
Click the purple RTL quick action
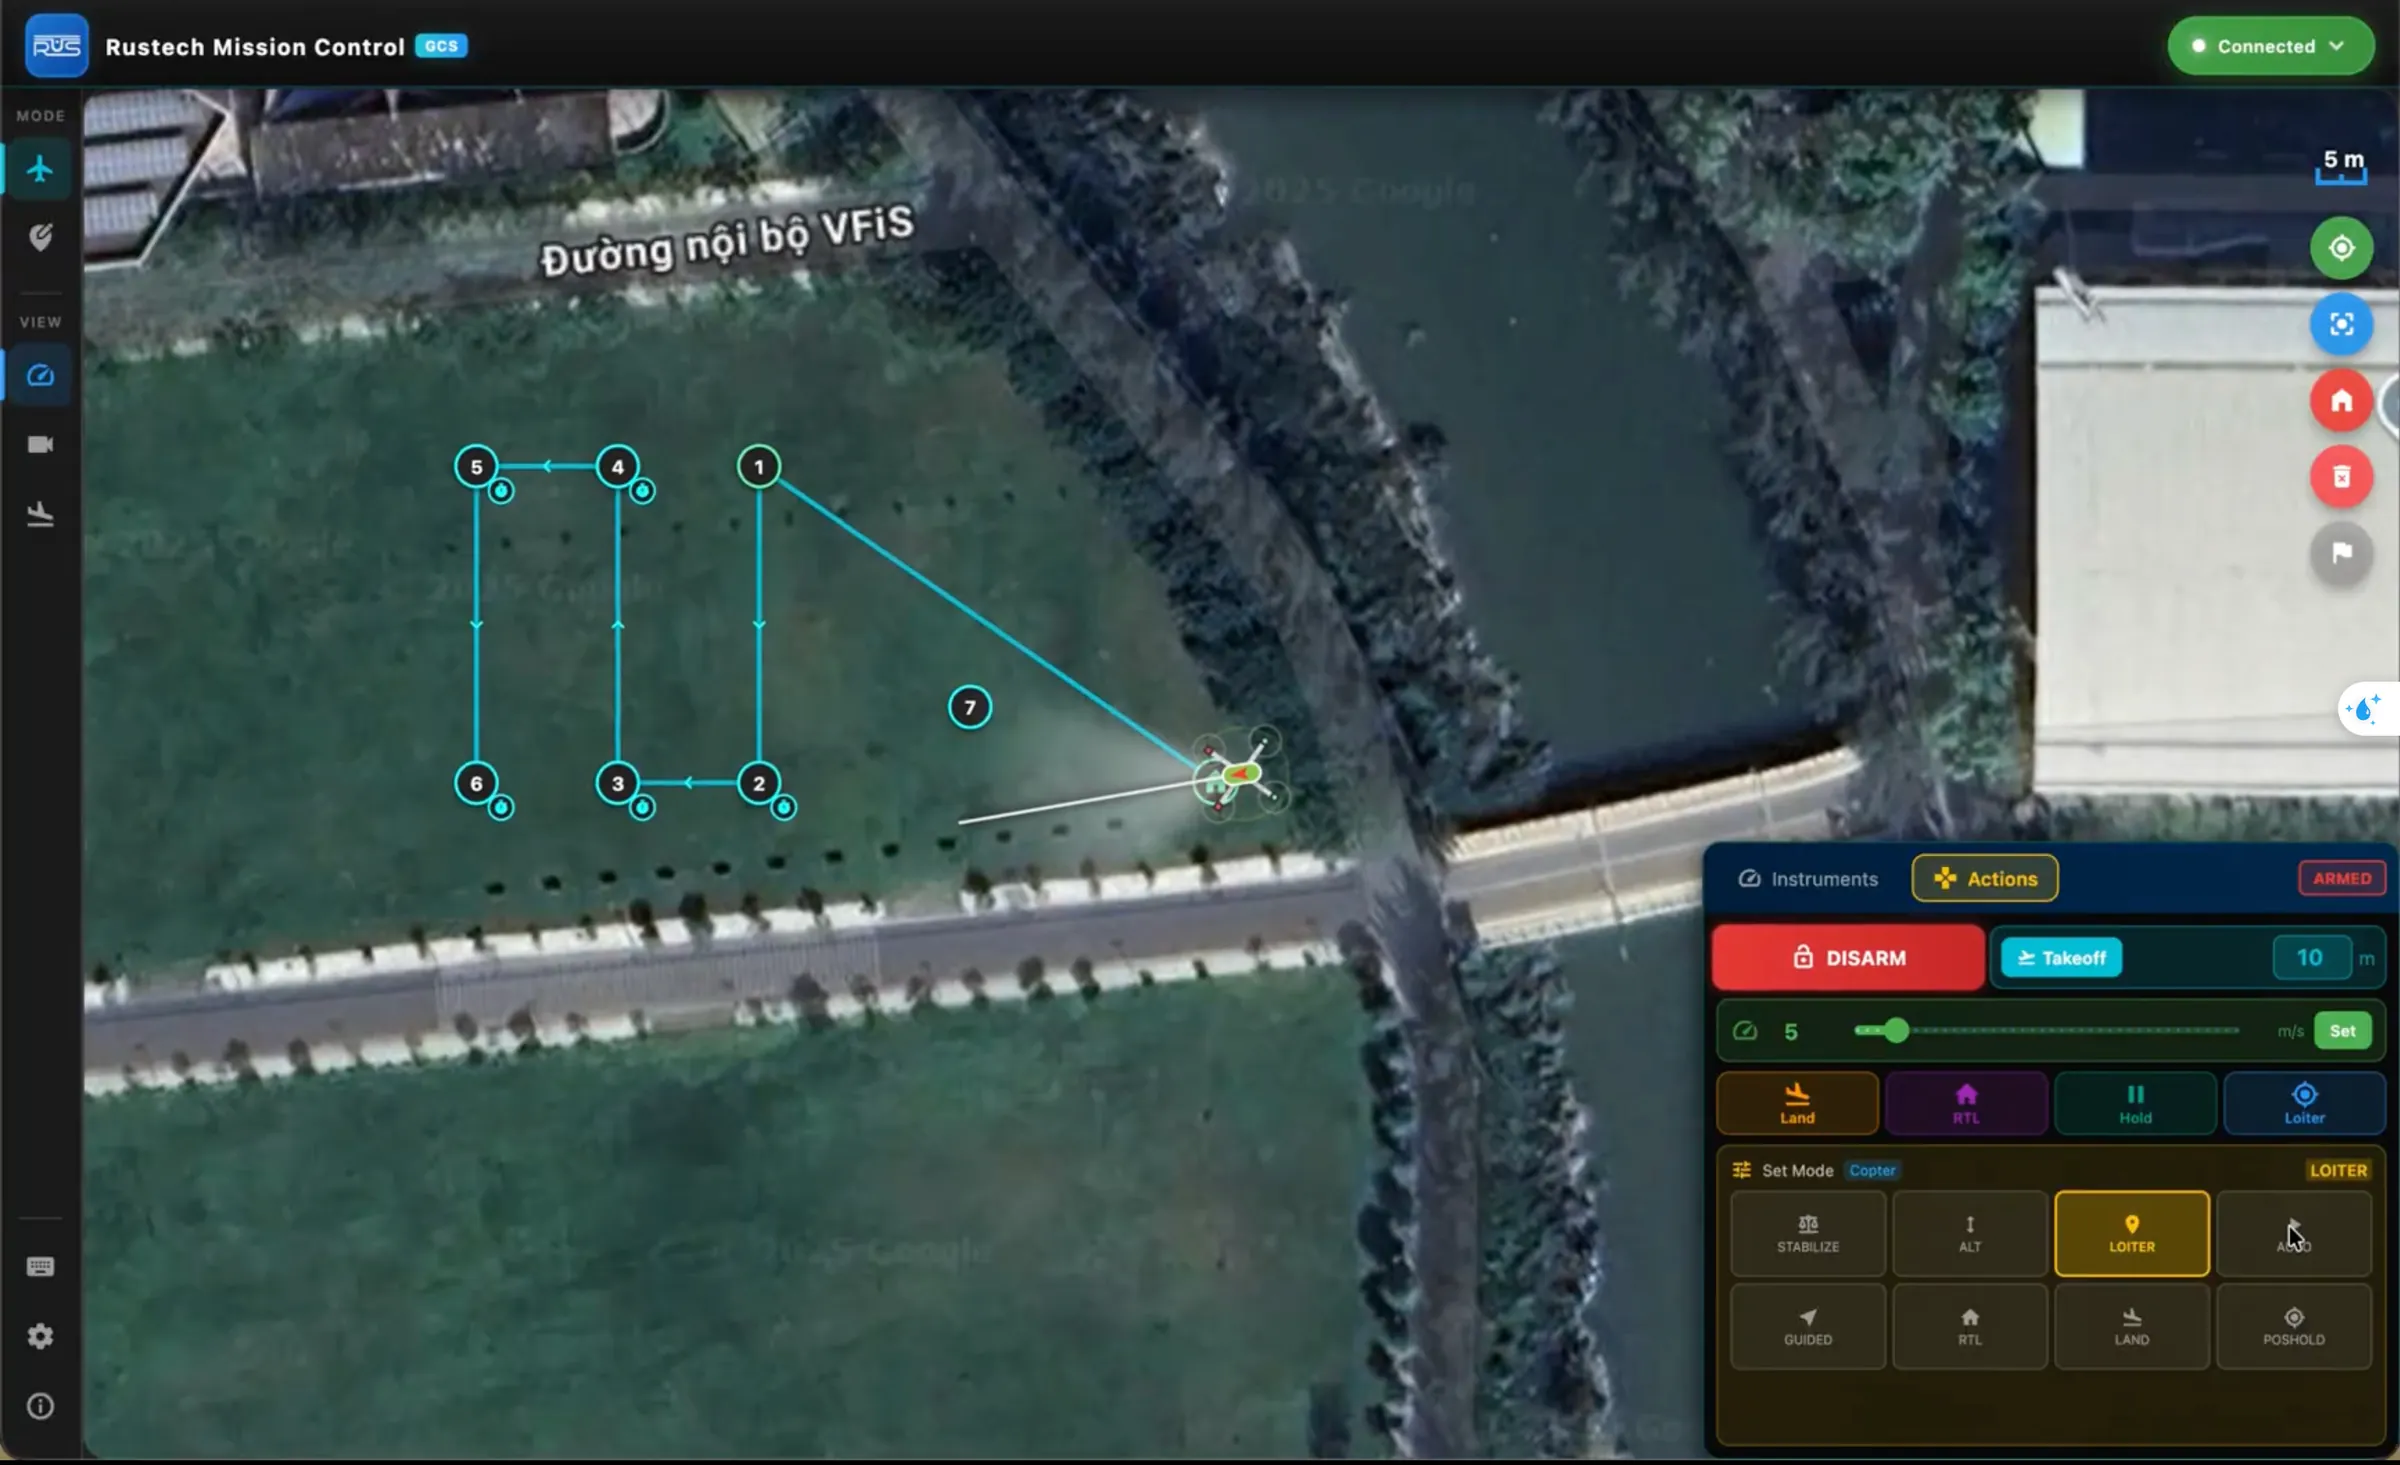(1966, 1103)
